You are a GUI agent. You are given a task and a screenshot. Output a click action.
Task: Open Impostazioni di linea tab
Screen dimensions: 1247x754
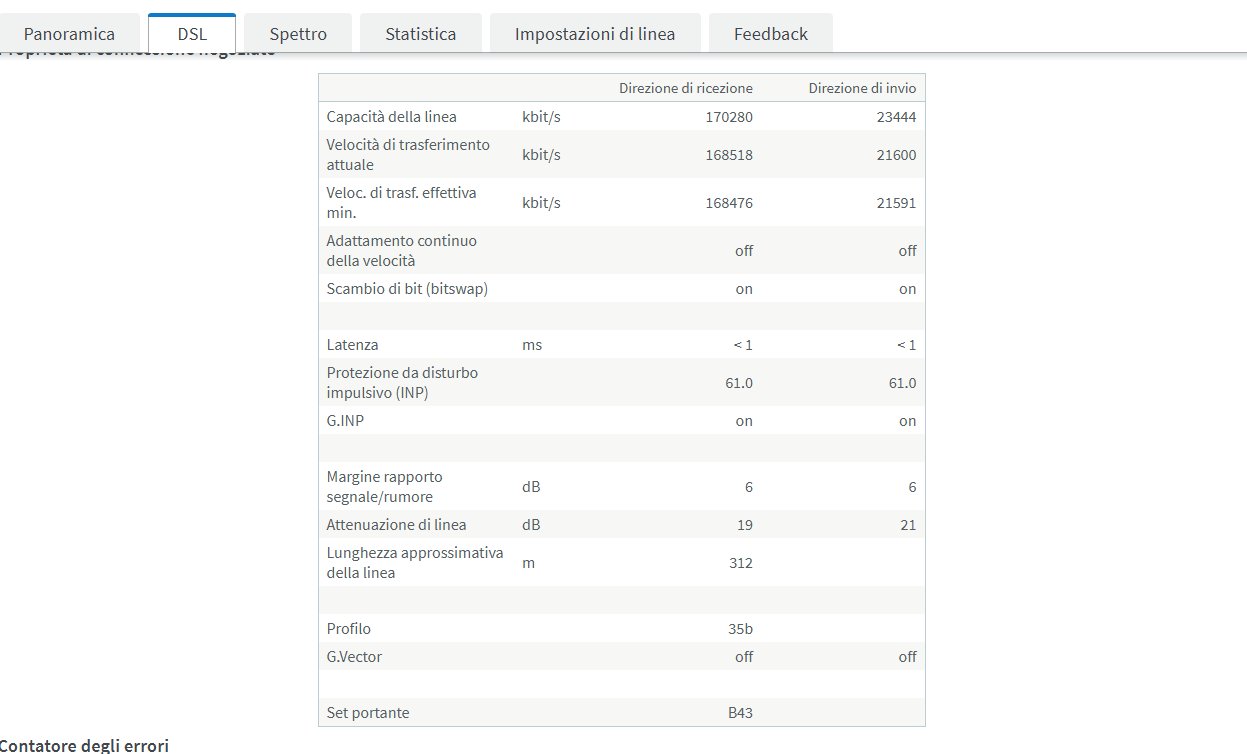point(595,33)
